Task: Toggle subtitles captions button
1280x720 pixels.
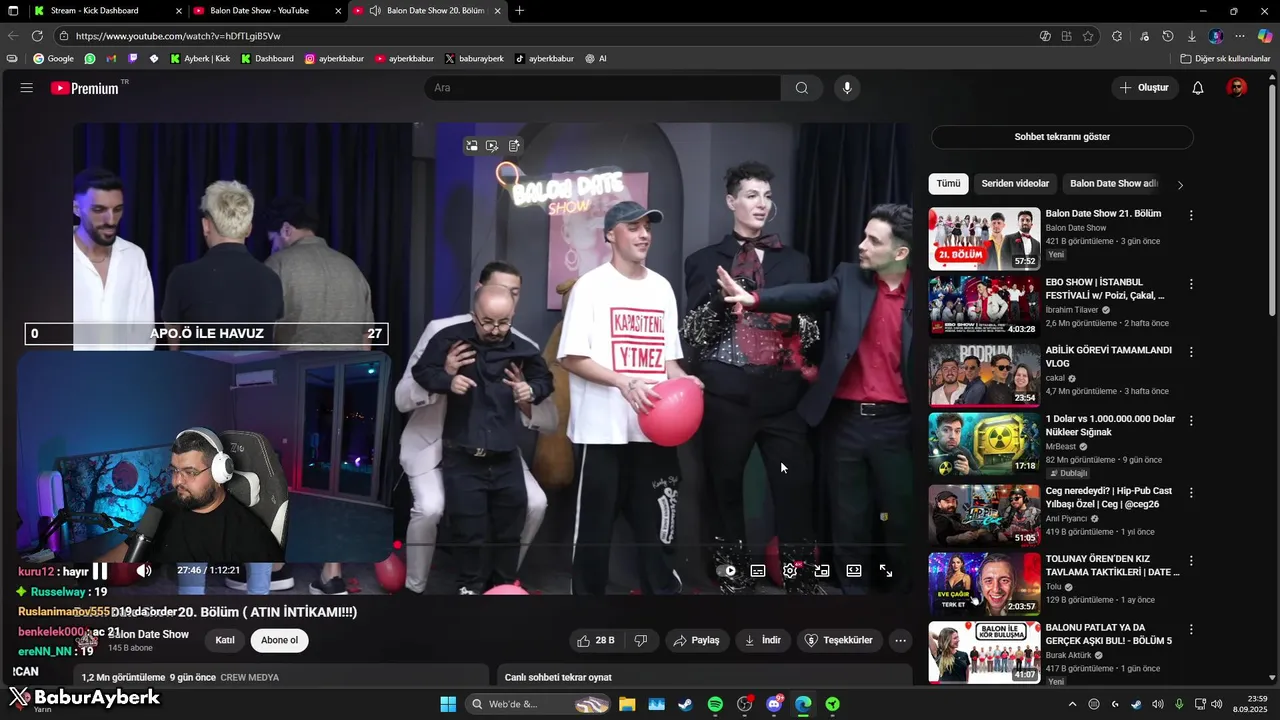Action: (x=758, y=571)
